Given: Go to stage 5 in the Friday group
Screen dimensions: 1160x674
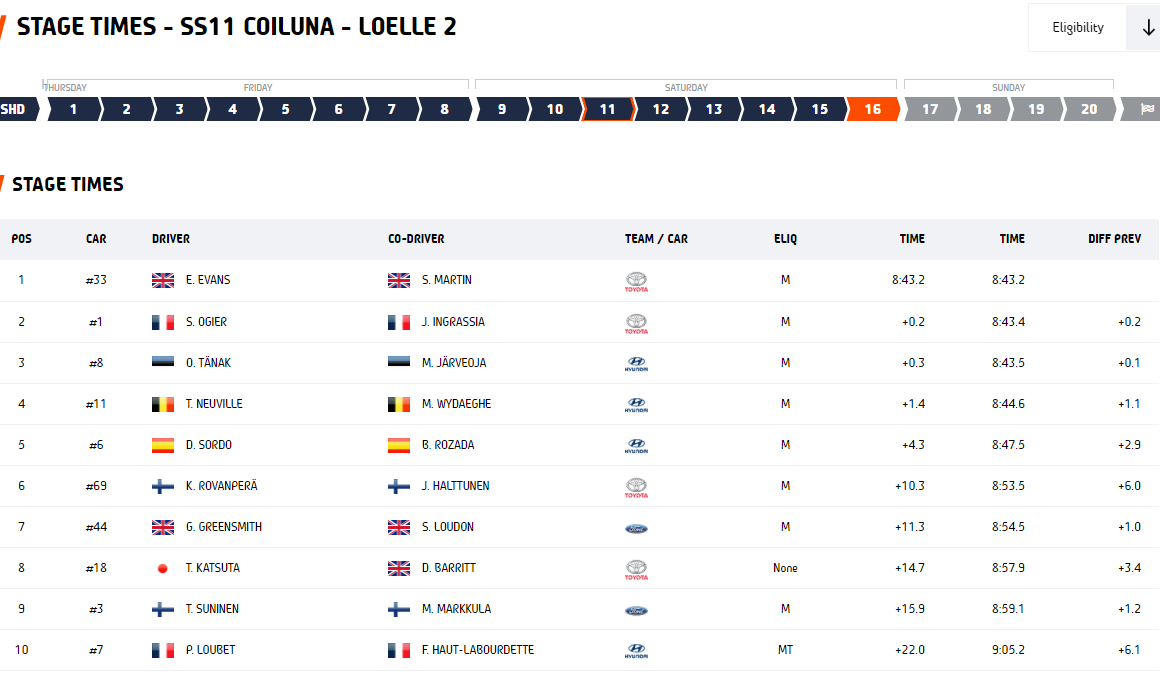Looking at the screenshot, I should tap(286, 109).
